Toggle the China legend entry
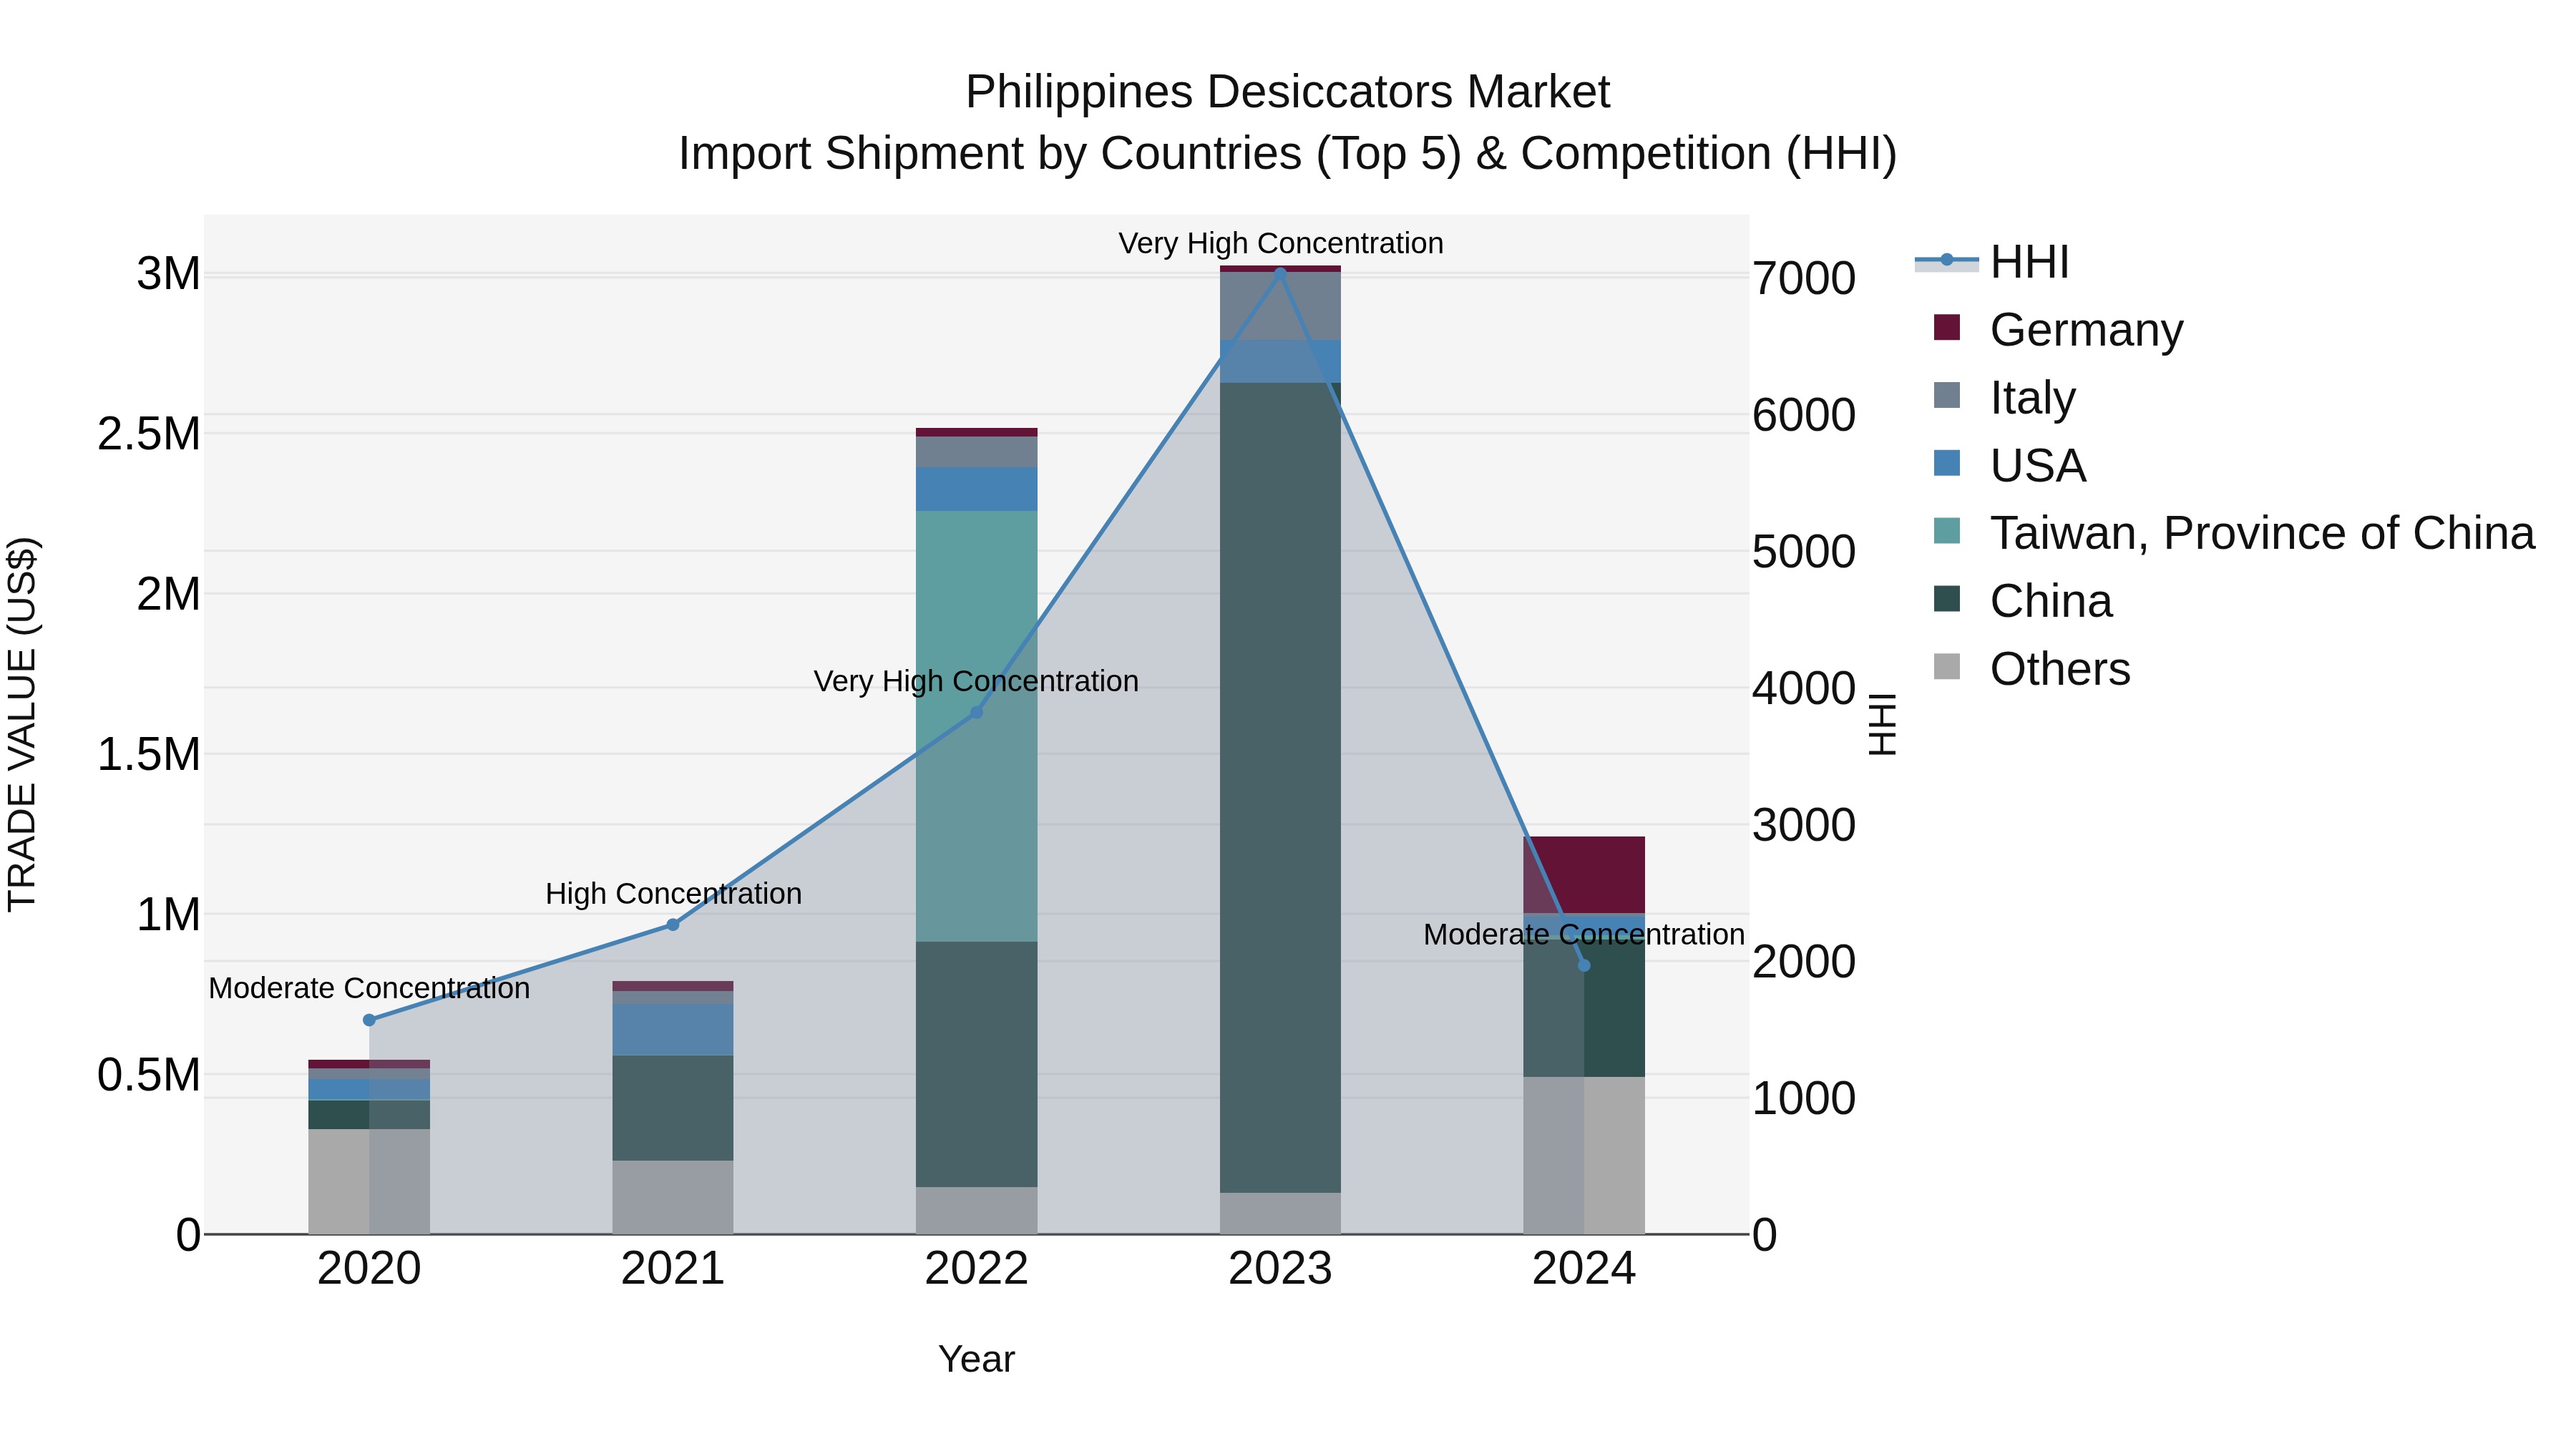The height and width of the screenshot is (1449, 2576). [x=2022, y=601]
